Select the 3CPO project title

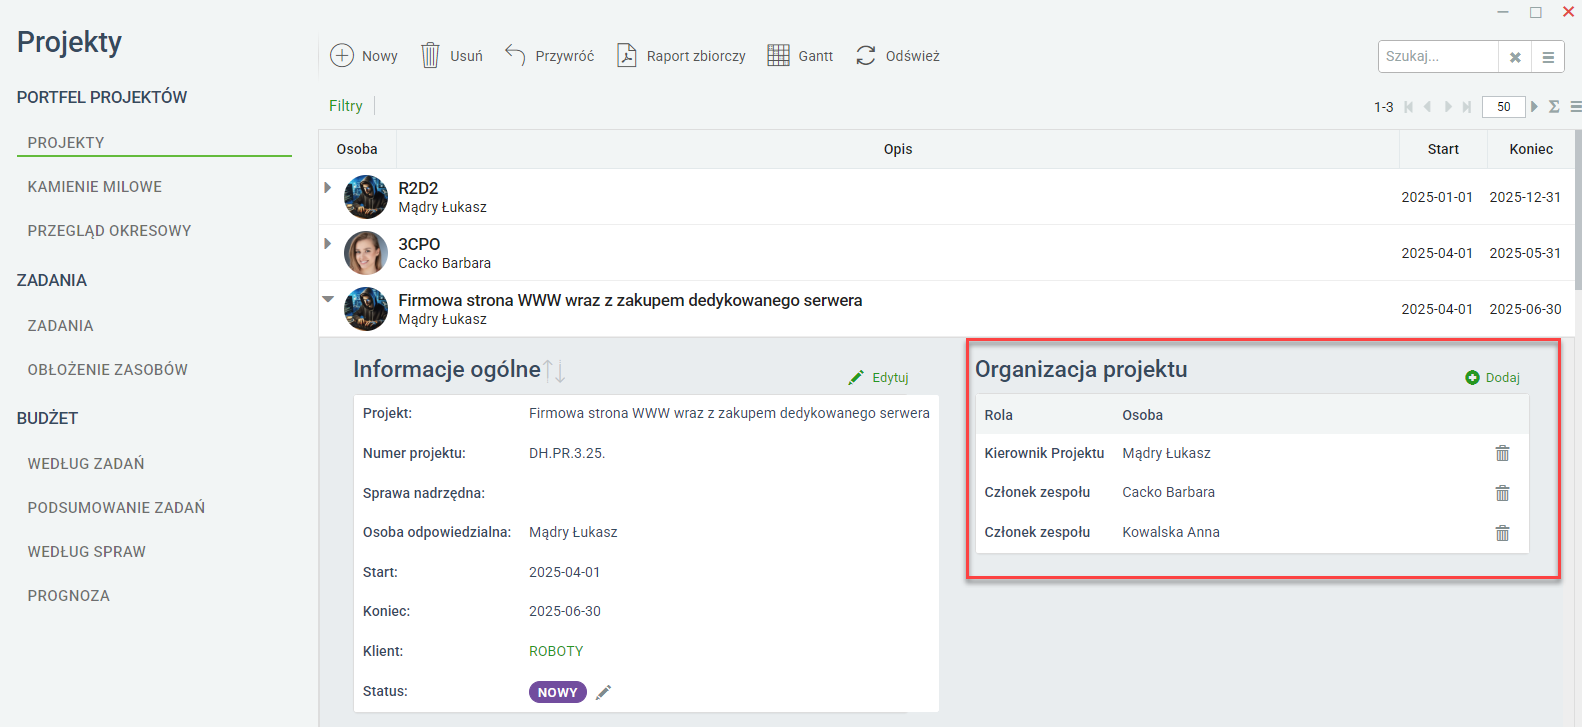click(419, 244)
